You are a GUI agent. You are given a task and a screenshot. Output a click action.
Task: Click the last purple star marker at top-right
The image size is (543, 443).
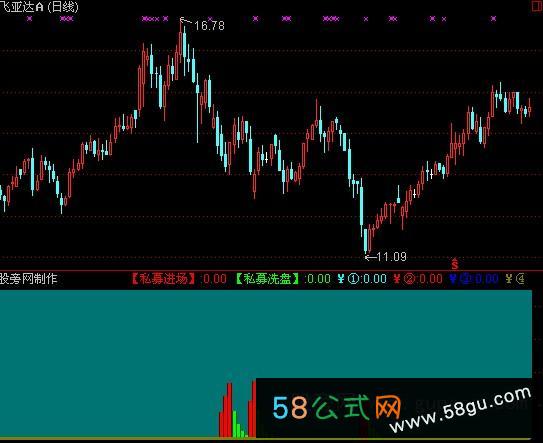click(x=493, y=19)
